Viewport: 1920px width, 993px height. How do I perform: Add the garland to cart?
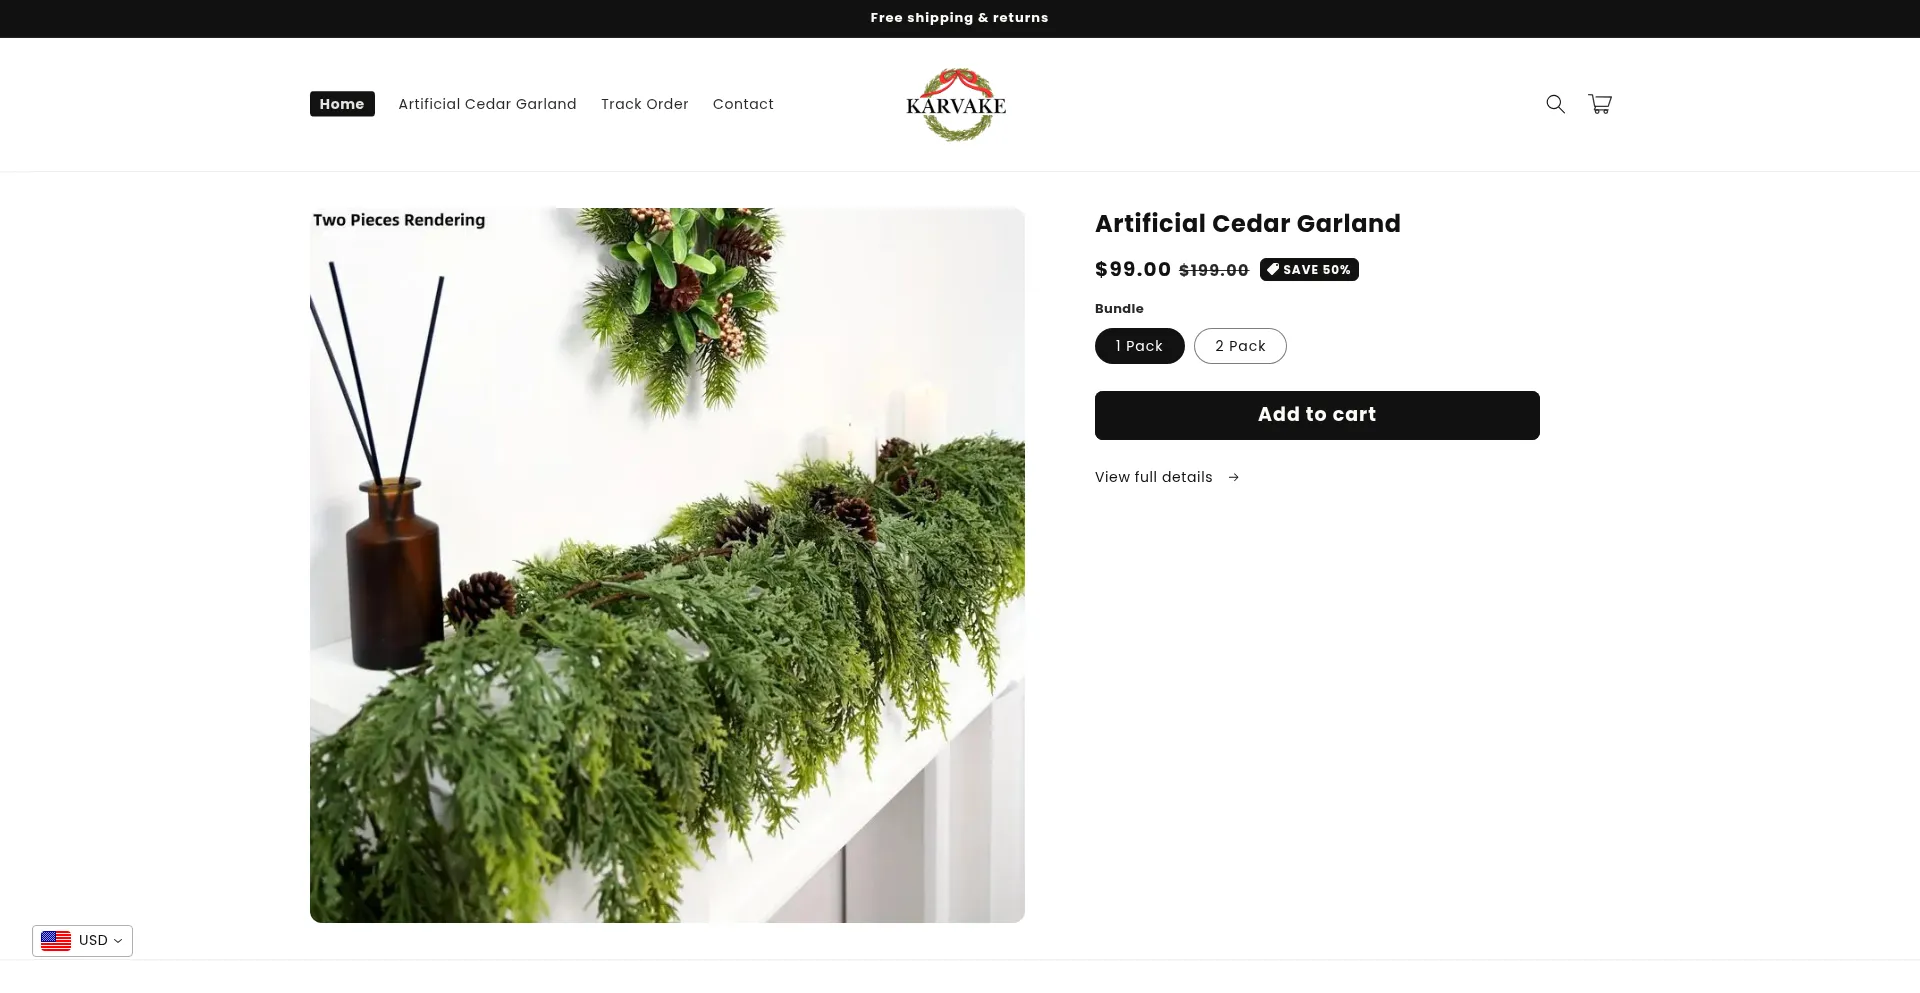click(1317, 415)
